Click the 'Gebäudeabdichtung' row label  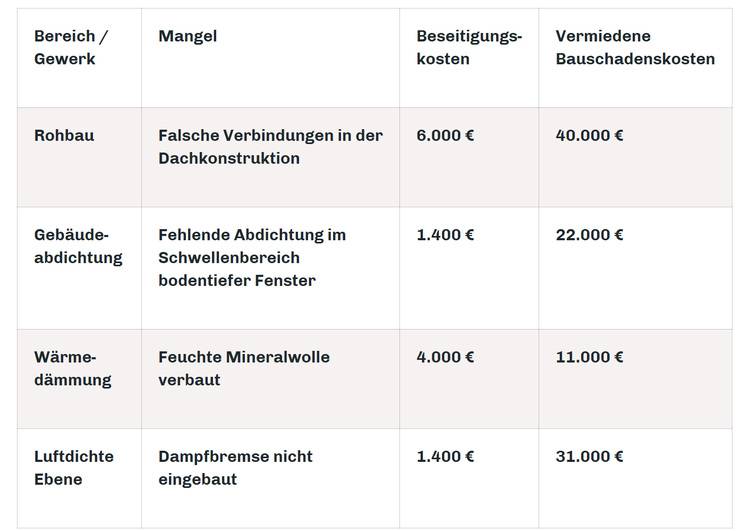pyautogui.click(x=78, y=246)
